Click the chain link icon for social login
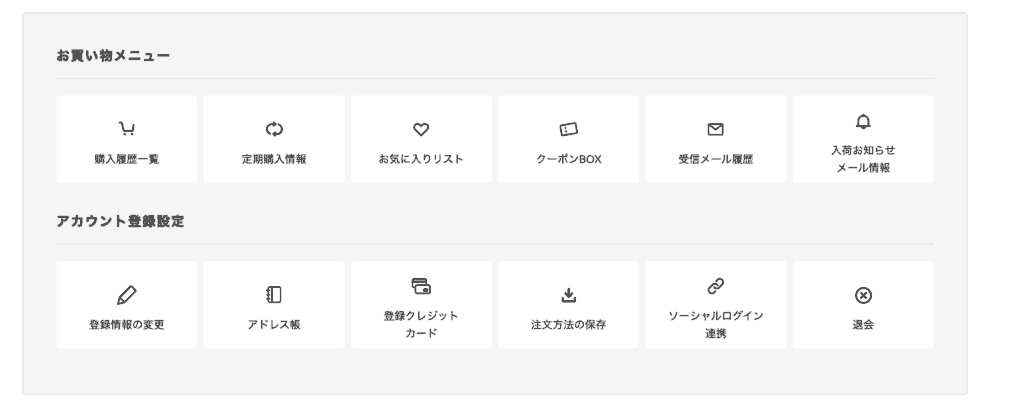Image resolution: width=1024 pixels, height=405 pixels. coord(716,286)
